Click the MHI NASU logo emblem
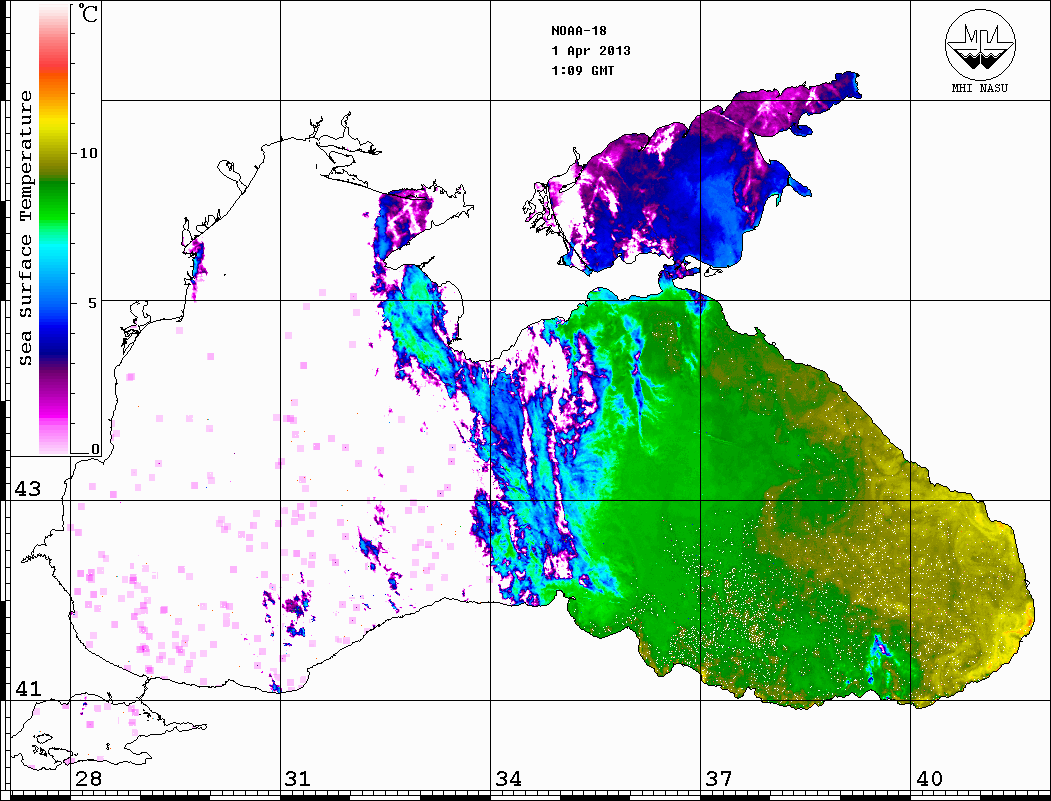This screenshot has width=1051, height=801. click(980, 44)
